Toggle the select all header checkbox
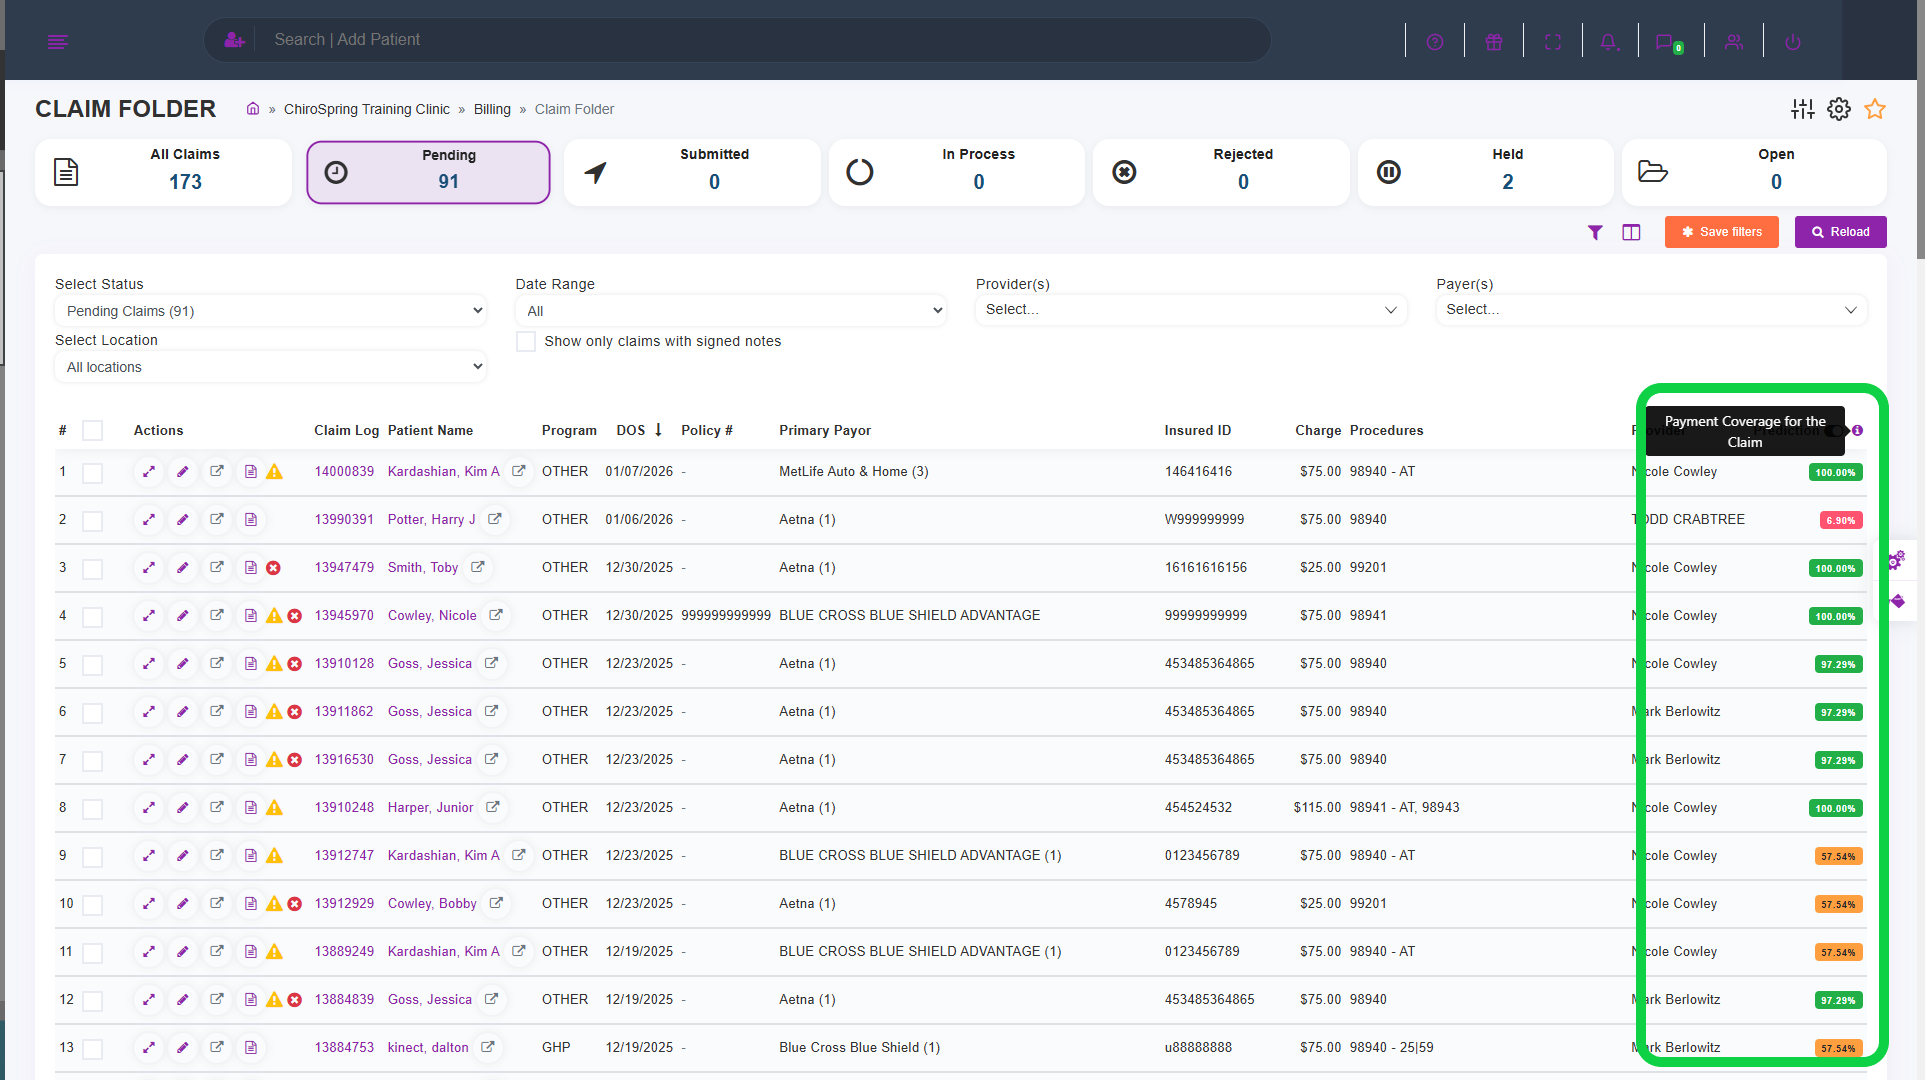The height and width of the screenshot is (1080, 1925). tap(93, 431)
